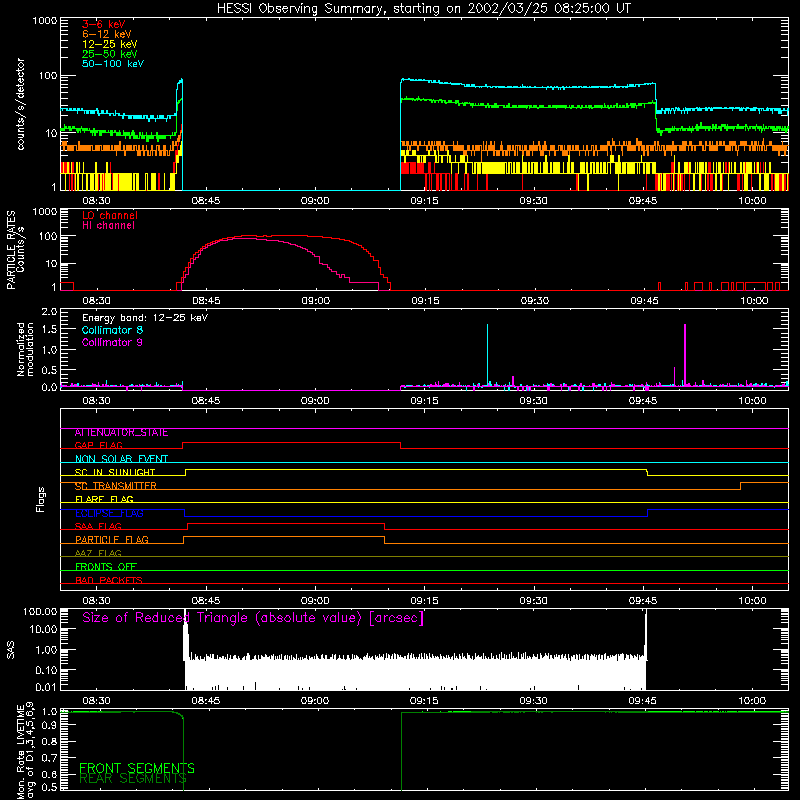Select the SC_TRANSMITTER flag label
Image resolution: width=800 pixels, height=800 pixels.
pyautogui.click(x=115, y=486)
